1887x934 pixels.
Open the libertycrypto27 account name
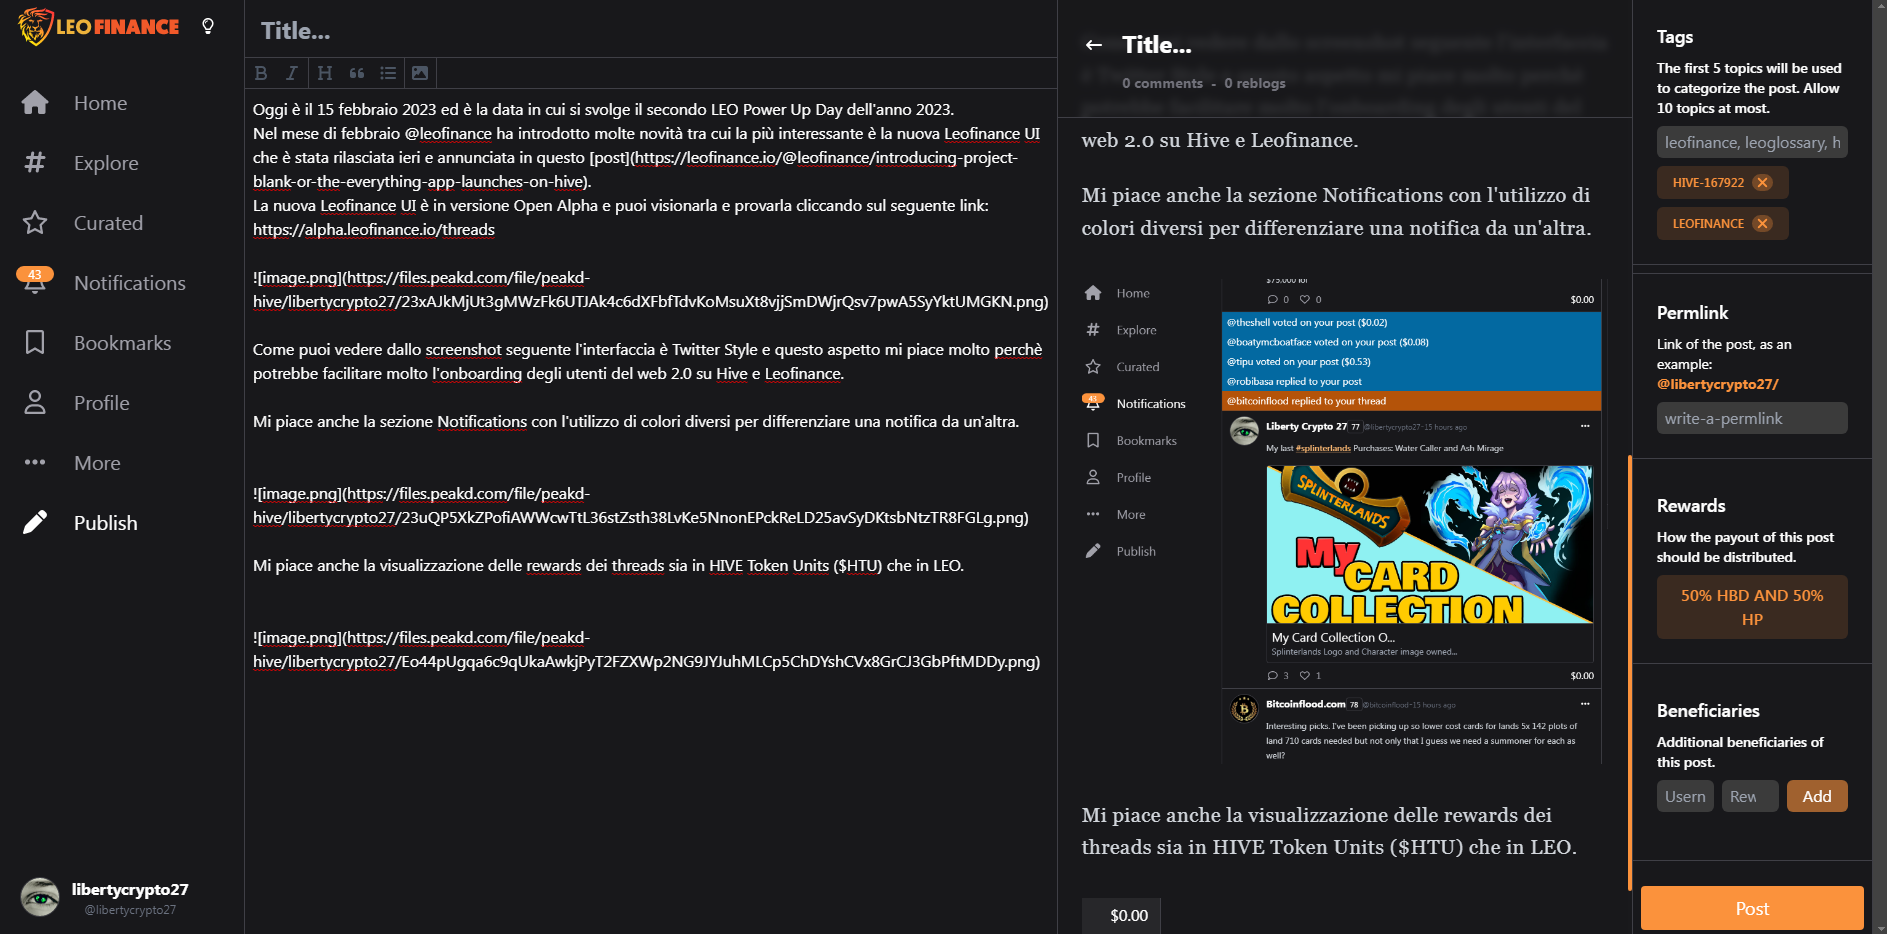(130, 889)
